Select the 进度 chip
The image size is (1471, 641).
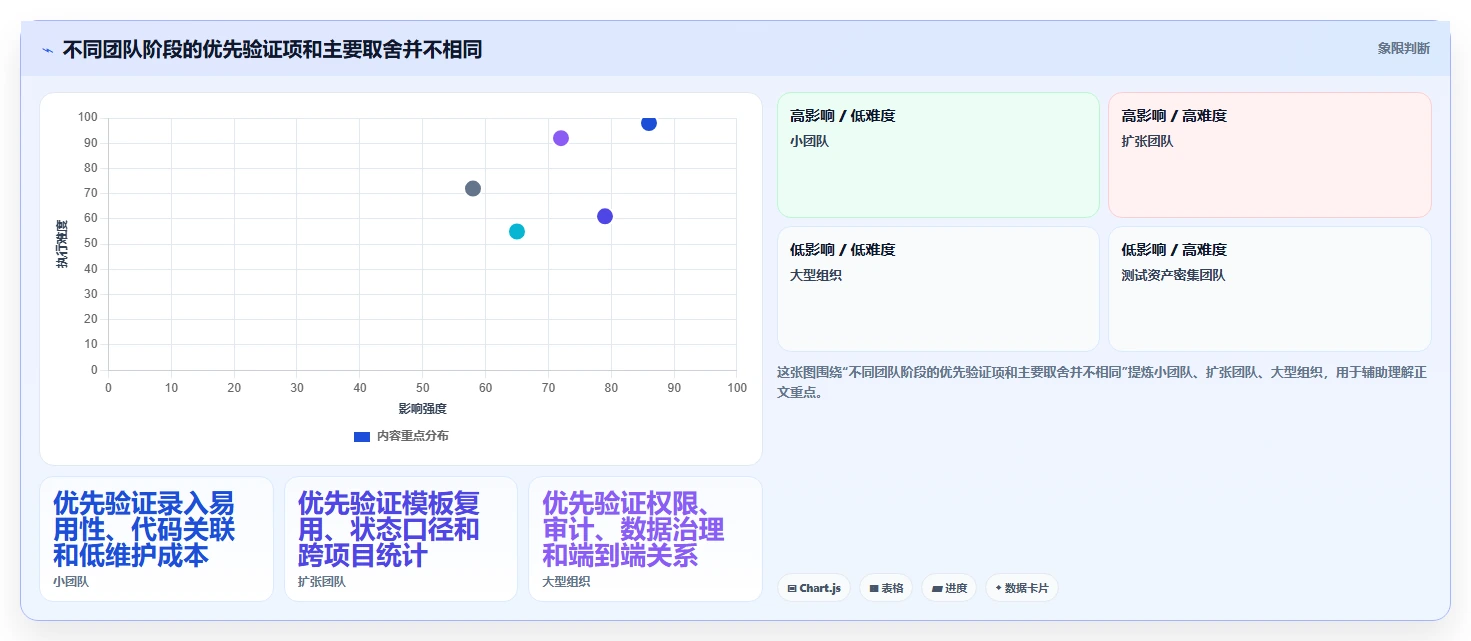tap(949, 588)
